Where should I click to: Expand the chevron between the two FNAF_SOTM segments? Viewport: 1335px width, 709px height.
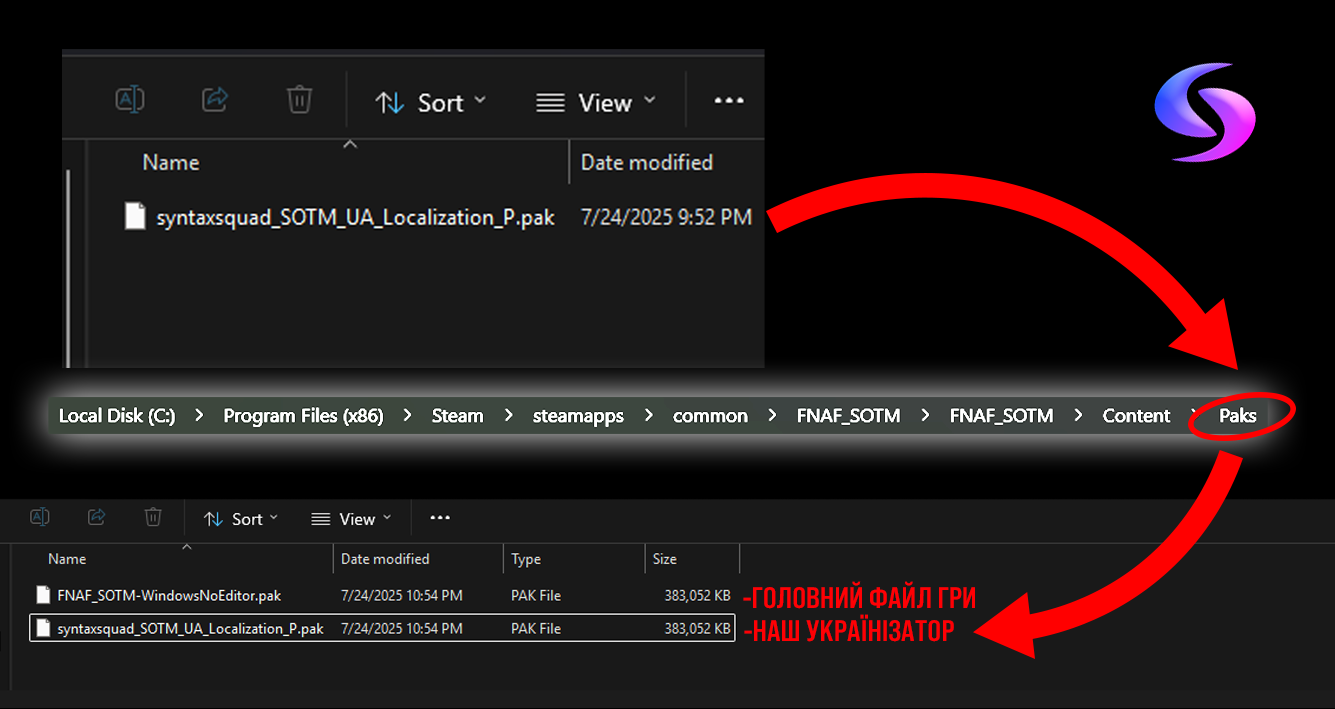pos(925,416)
